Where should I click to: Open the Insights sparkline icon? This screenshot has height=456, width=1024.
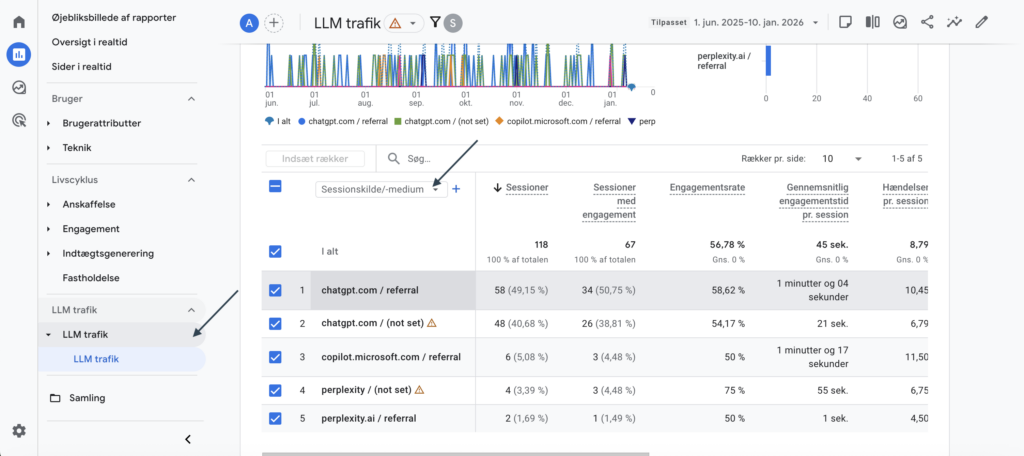(x=955, y=22)
